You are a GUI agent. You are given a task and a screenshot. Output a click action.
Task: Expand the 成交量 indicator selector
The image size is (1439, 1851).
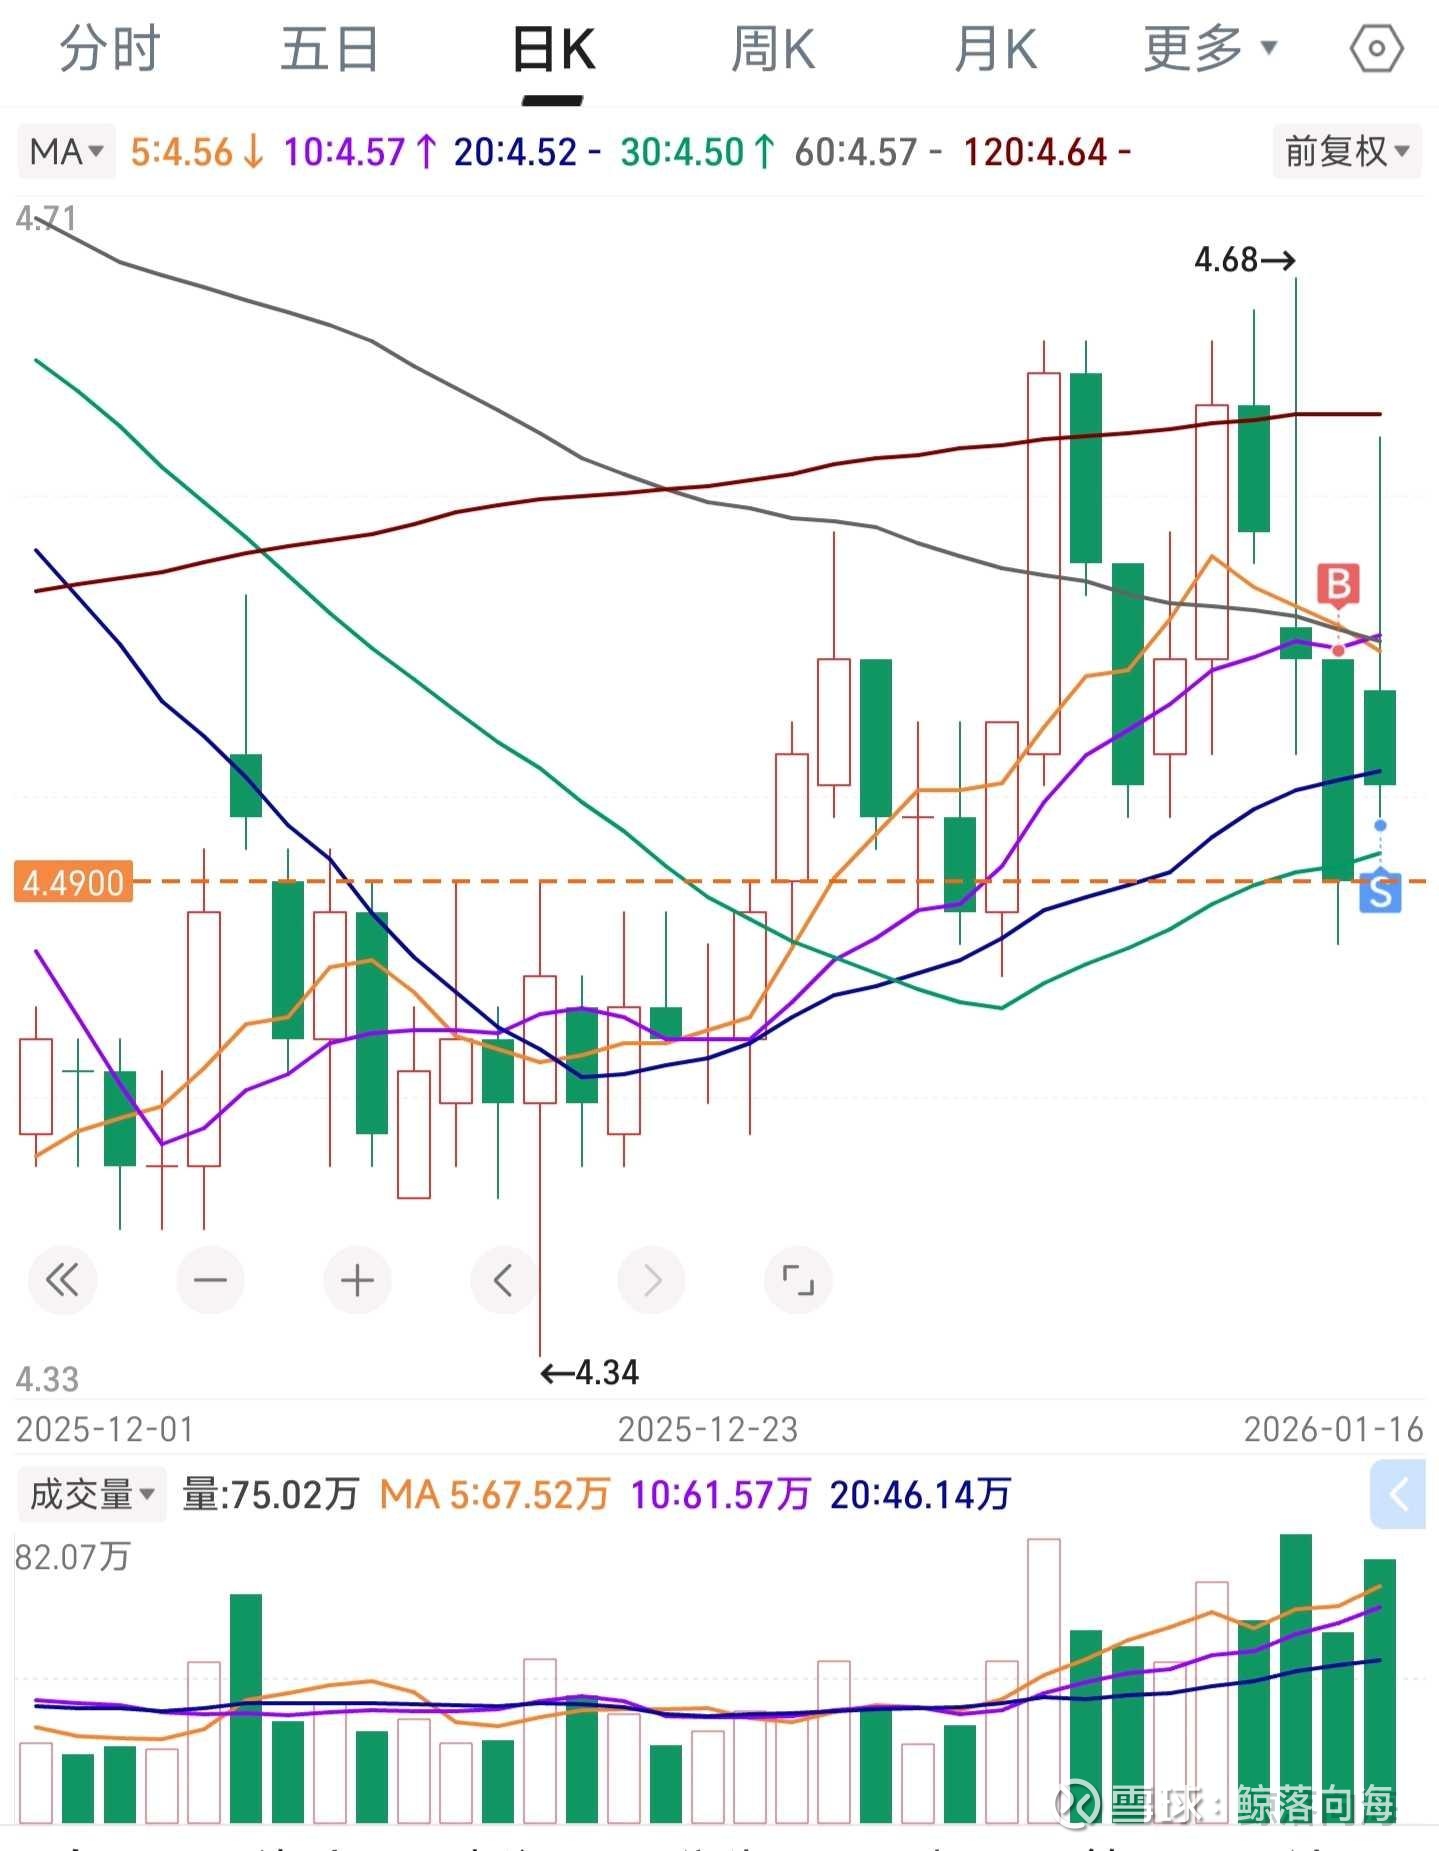pyautogui.click(x=91, y=1495)
